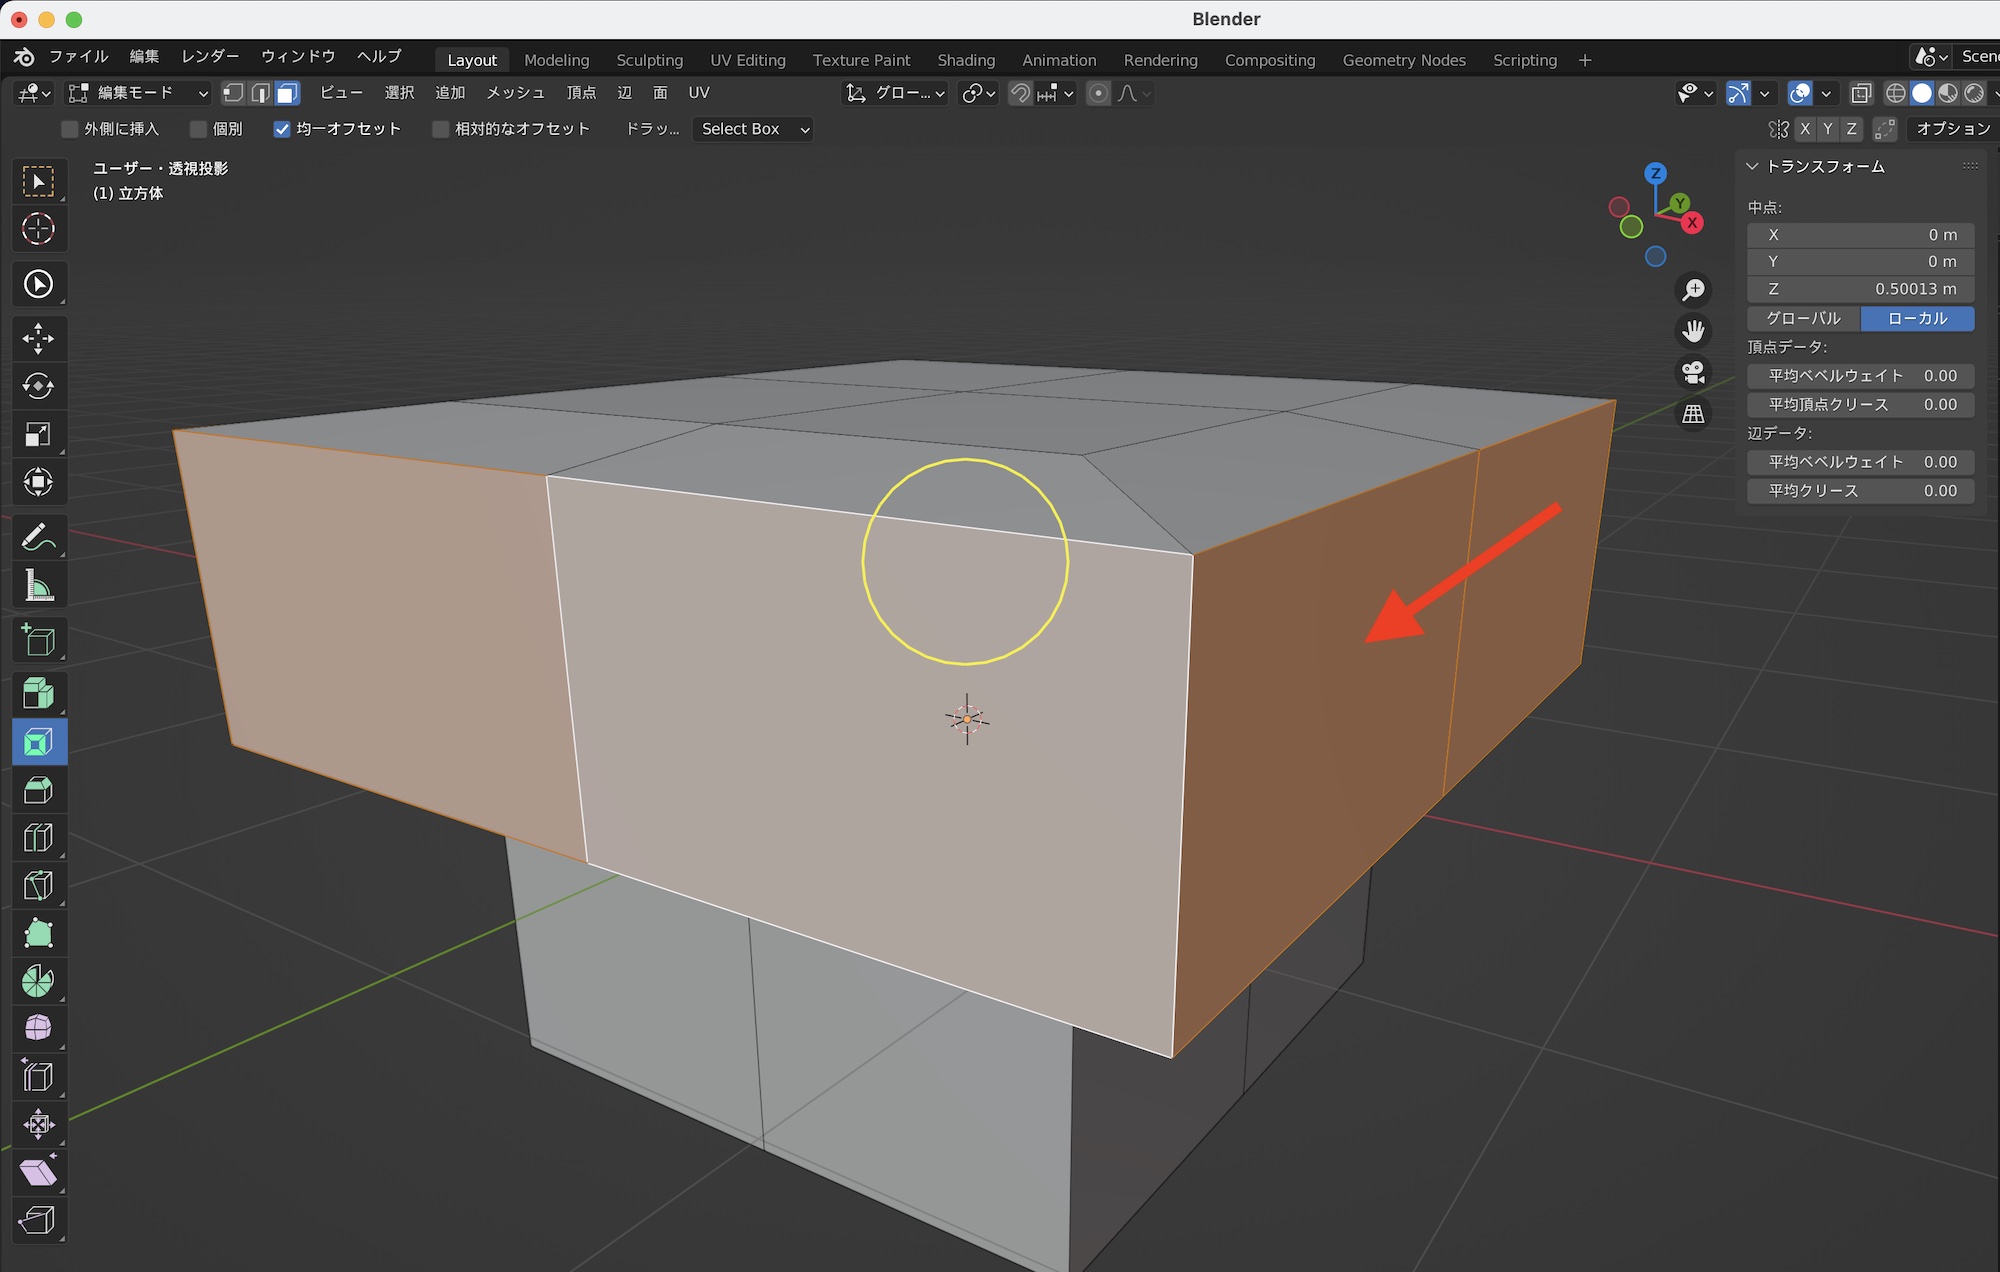Enable 相対的なオフセット checkbox
The height and width of the screenshot is (1272, 2000).
click(x=440, y=129)
